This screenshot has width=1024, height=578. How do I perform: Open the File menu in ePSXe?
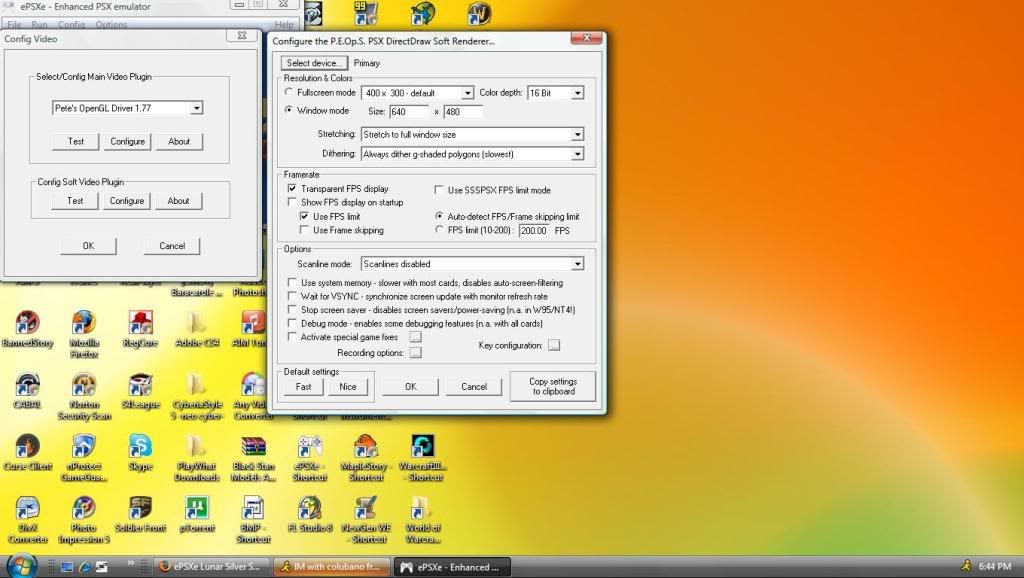point(14,25)
